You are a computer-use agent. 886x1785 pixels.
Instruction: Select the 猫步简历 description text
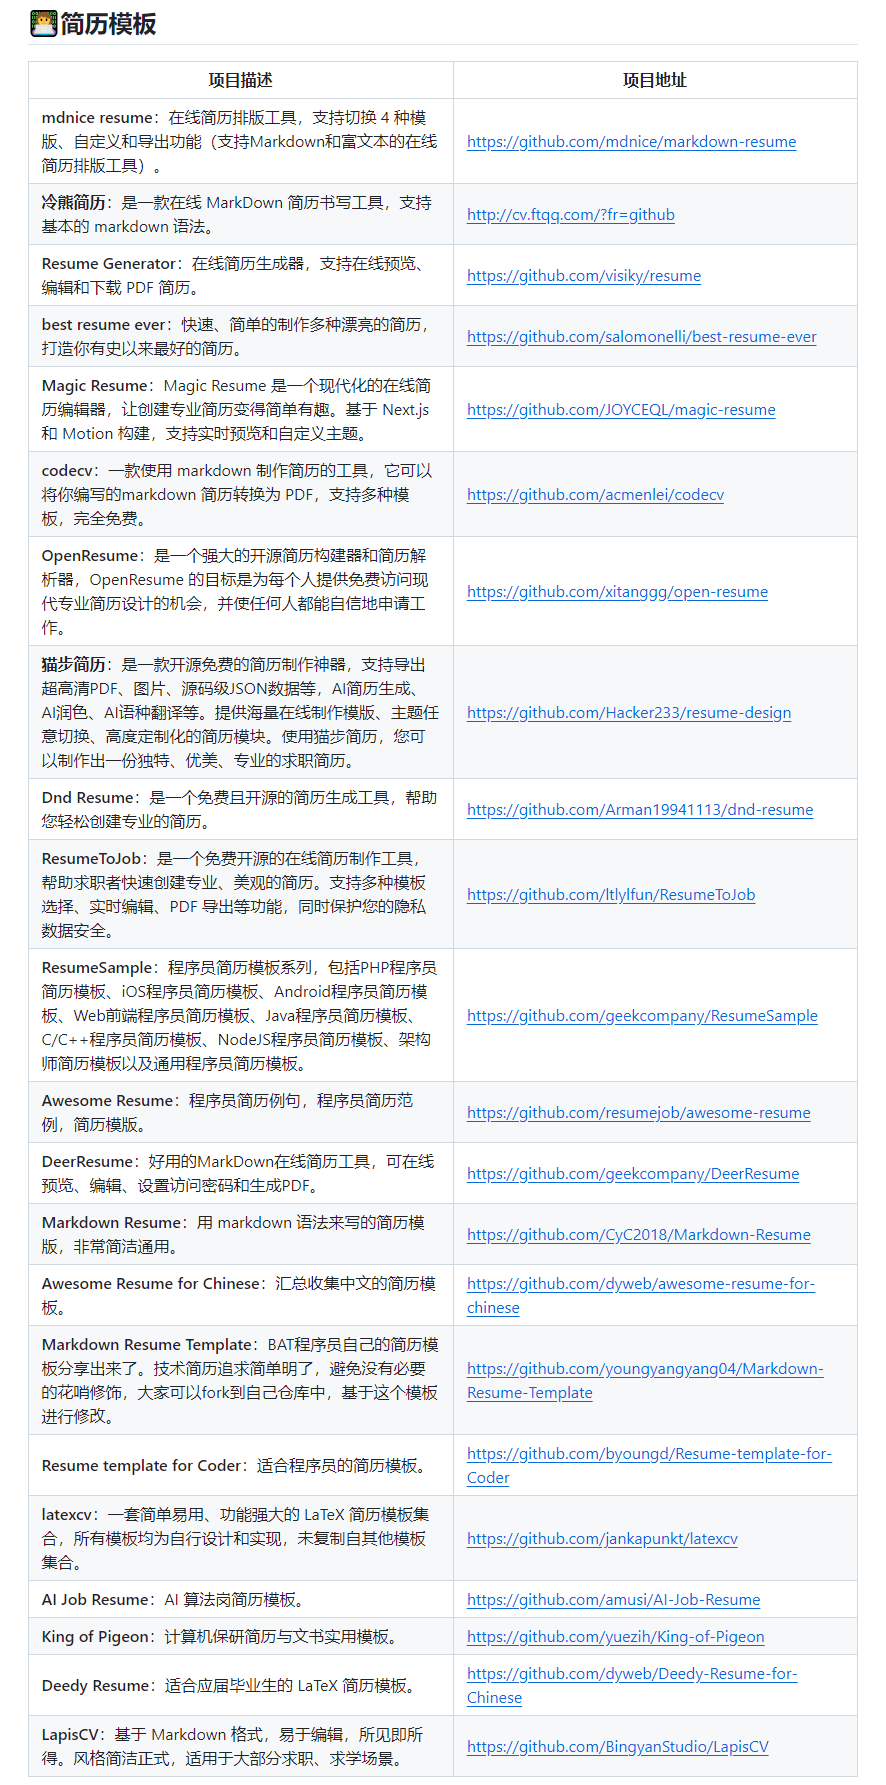click(240, 713)
